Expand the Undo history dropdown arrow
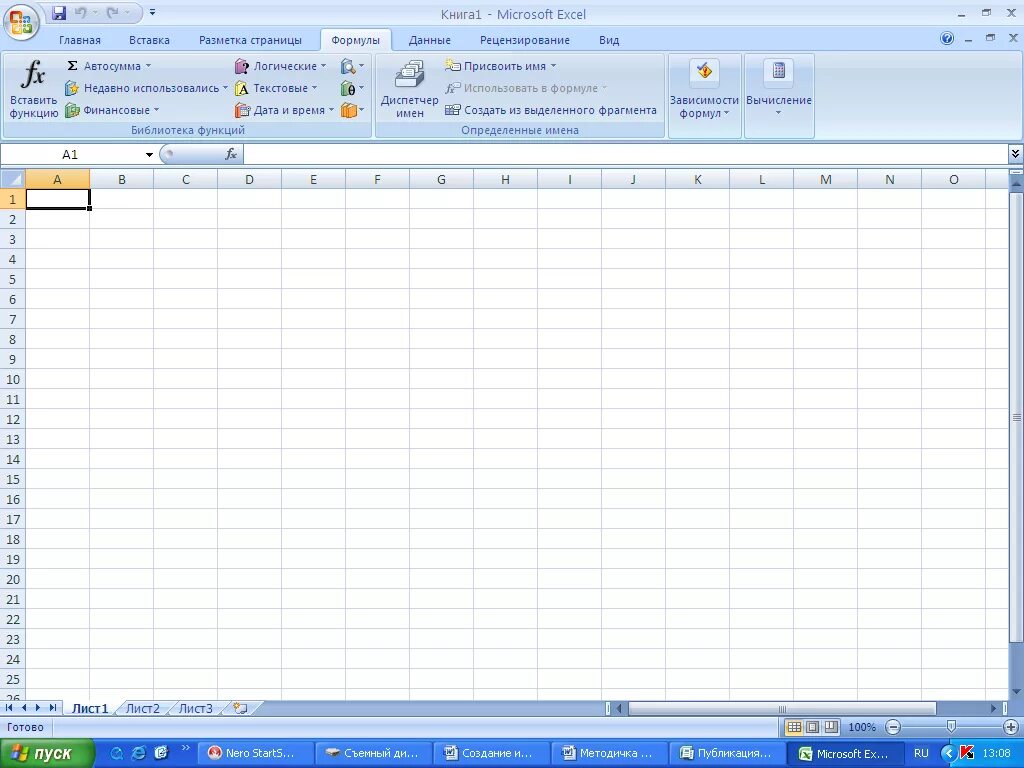The image size is (1024, 768). coord(95,12)
